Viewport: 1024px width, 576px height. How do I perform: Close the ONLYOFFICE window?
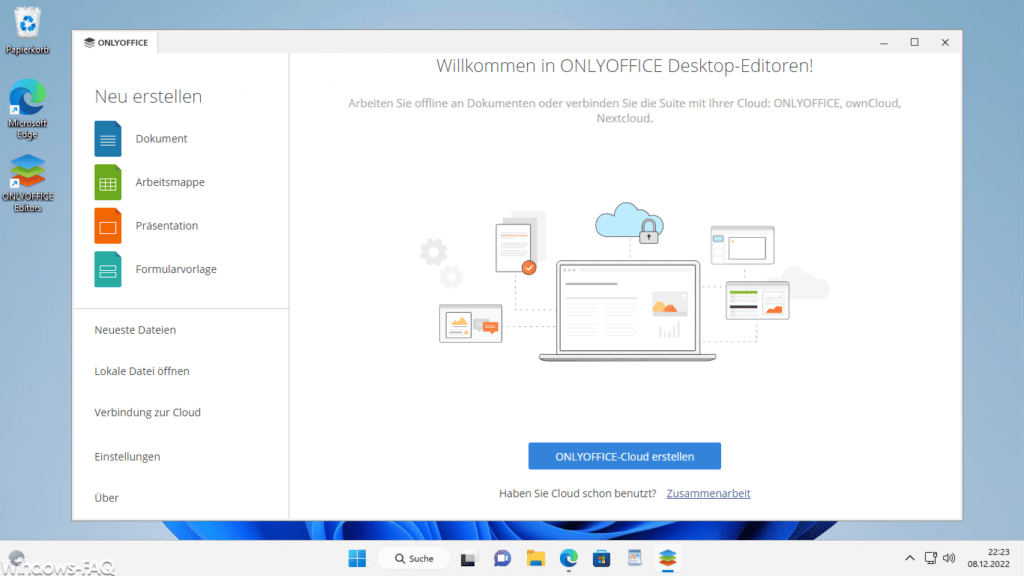point(945,42)
